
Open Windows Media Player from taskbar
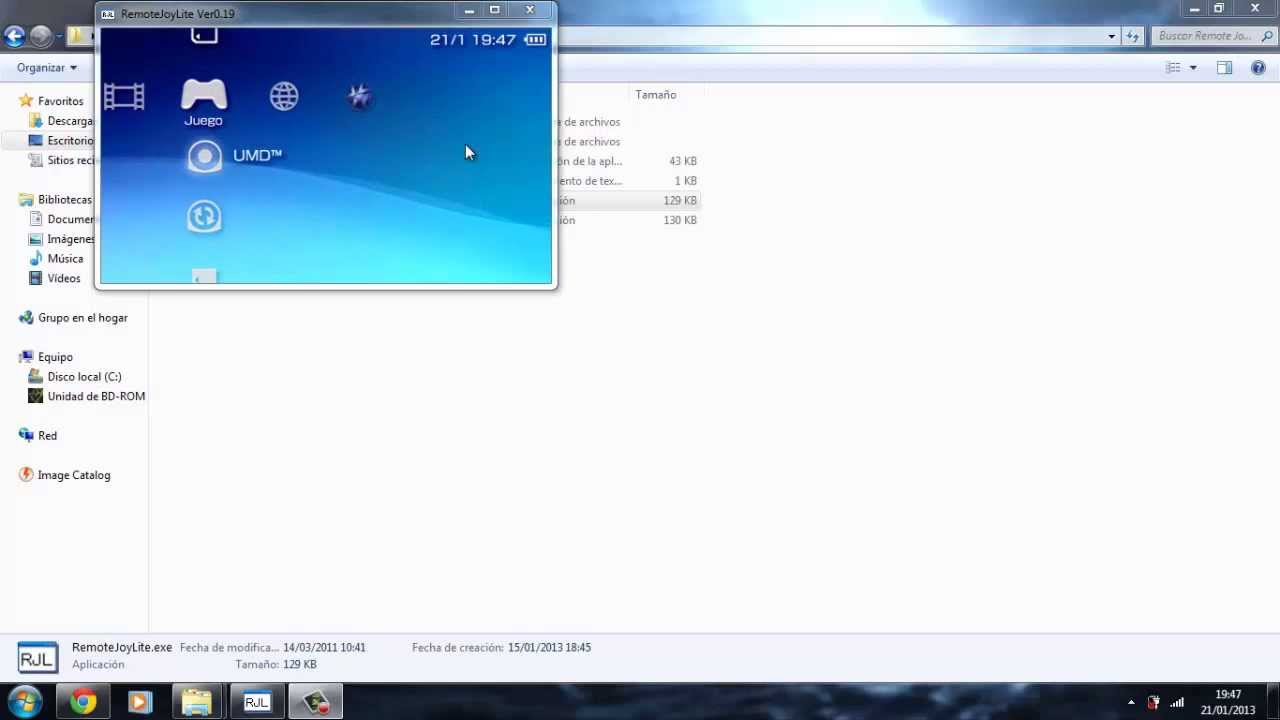(x=139, y=702)
